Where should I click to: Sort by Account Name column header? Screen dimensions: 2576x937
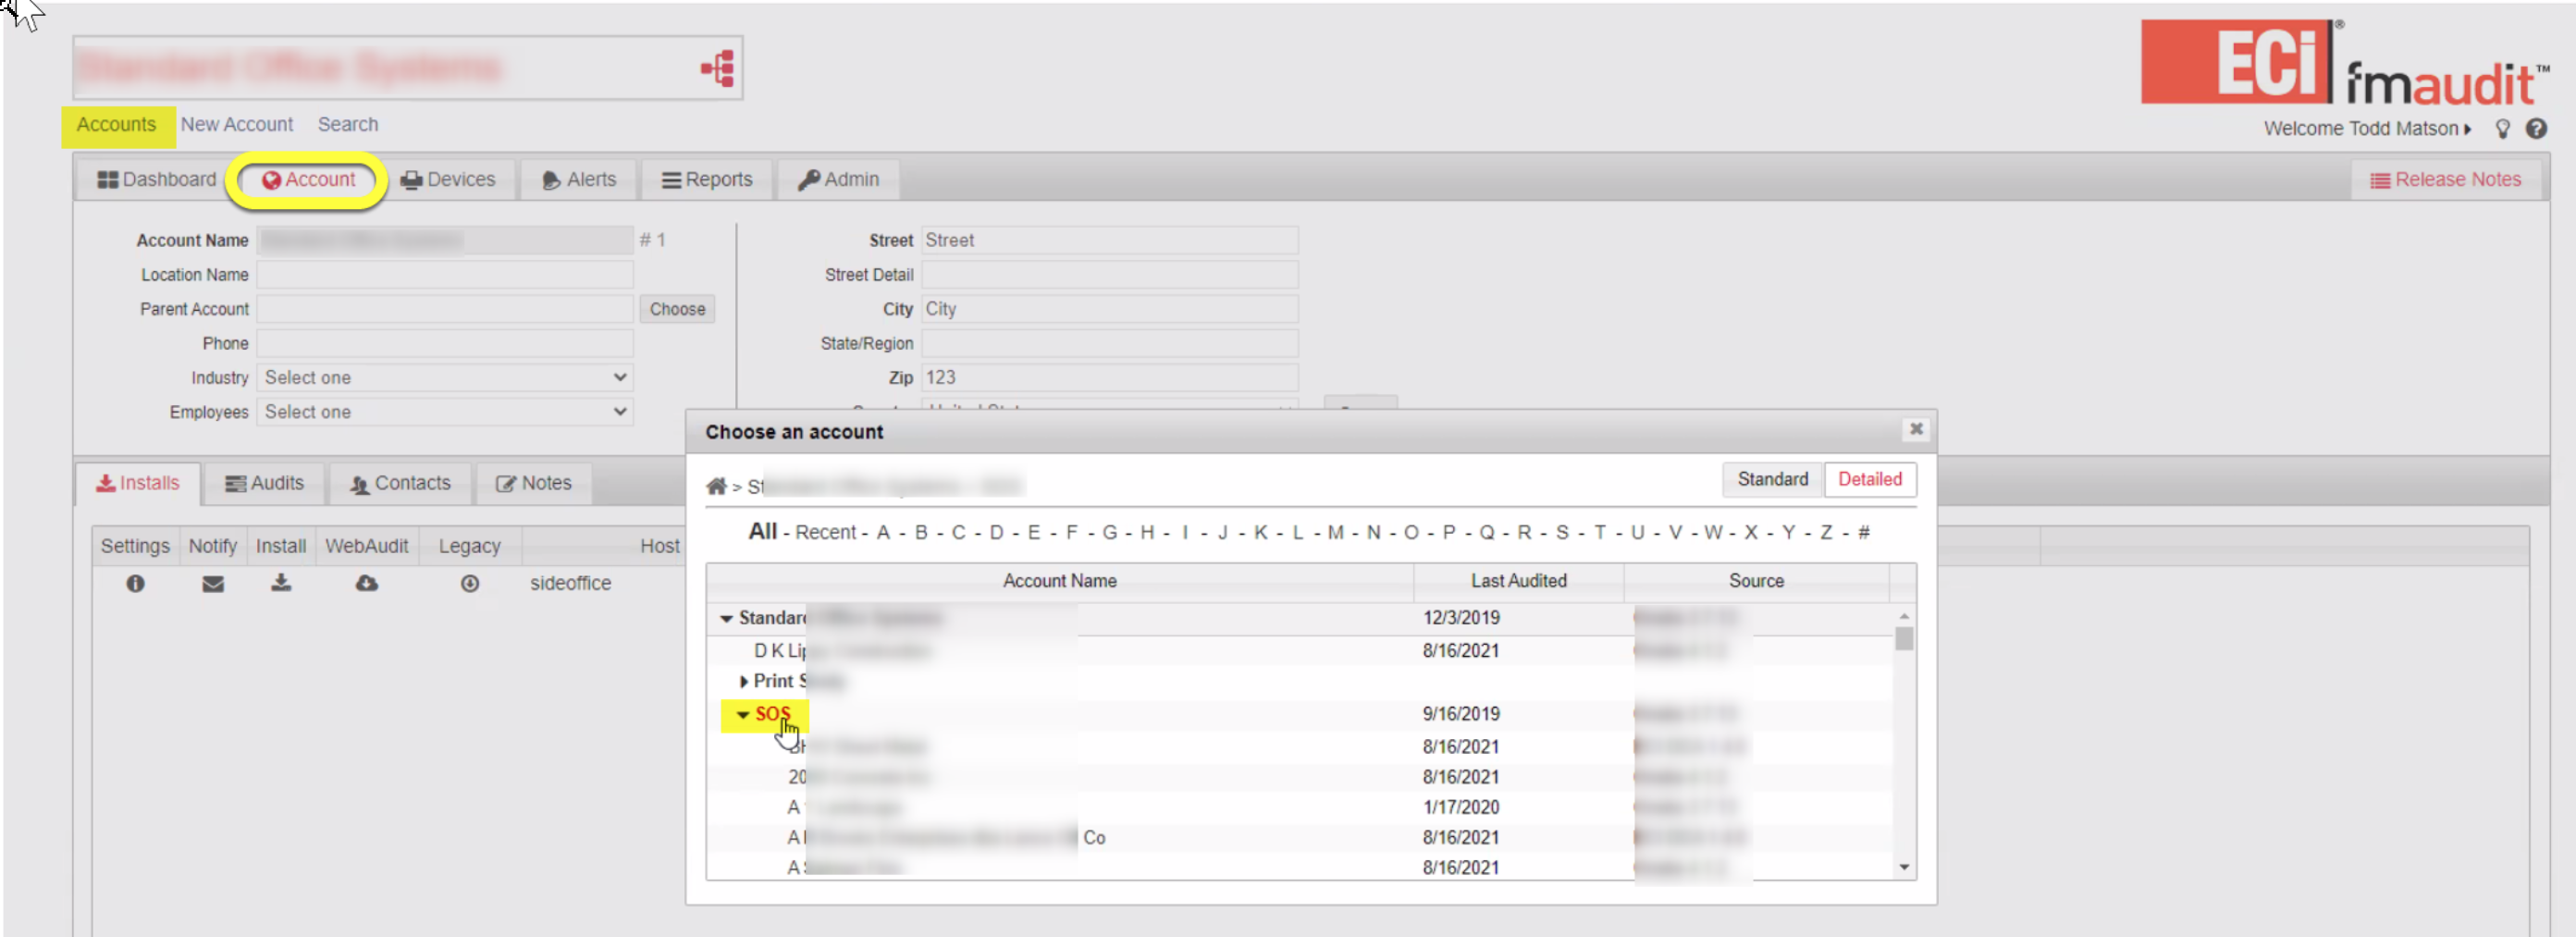(x=1060, y=582)
